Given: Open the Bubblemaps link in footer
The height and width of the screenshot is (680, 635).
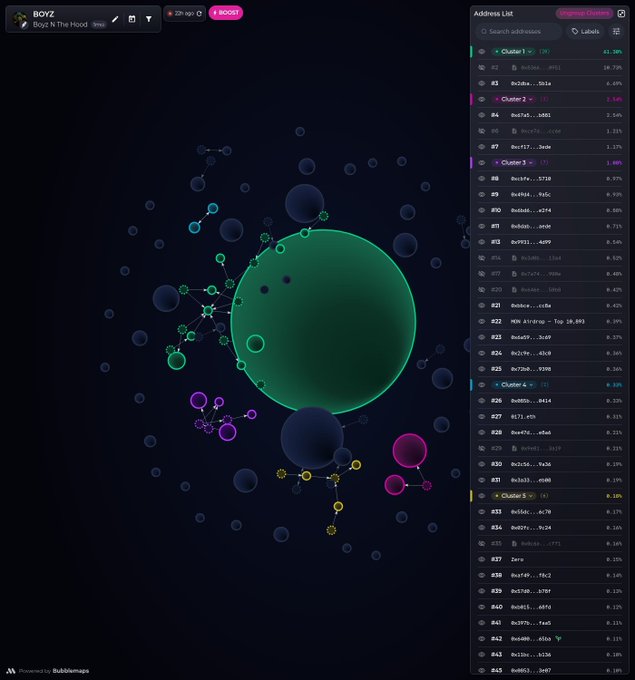Looking at the screenshot, I should (71, 671).
